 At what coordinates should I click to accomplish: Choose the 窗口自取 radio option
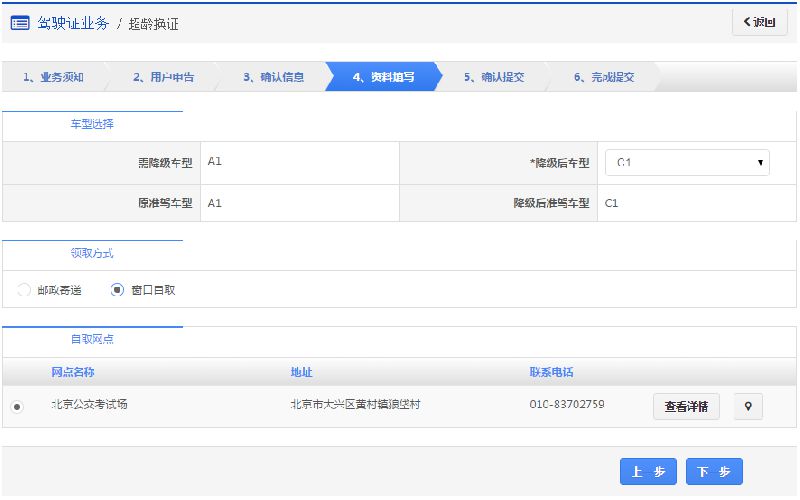(118, 290)
